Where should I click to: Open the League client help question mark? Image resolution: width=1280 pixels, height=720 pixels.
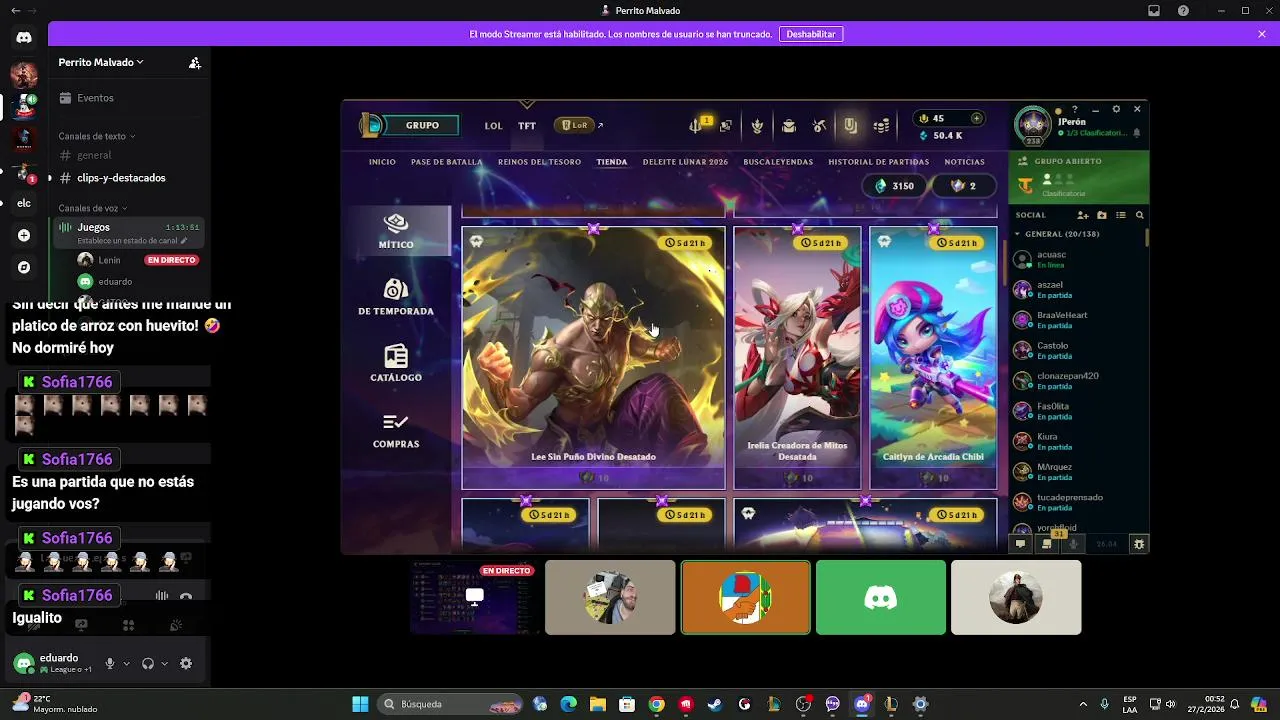point(1075,109)
